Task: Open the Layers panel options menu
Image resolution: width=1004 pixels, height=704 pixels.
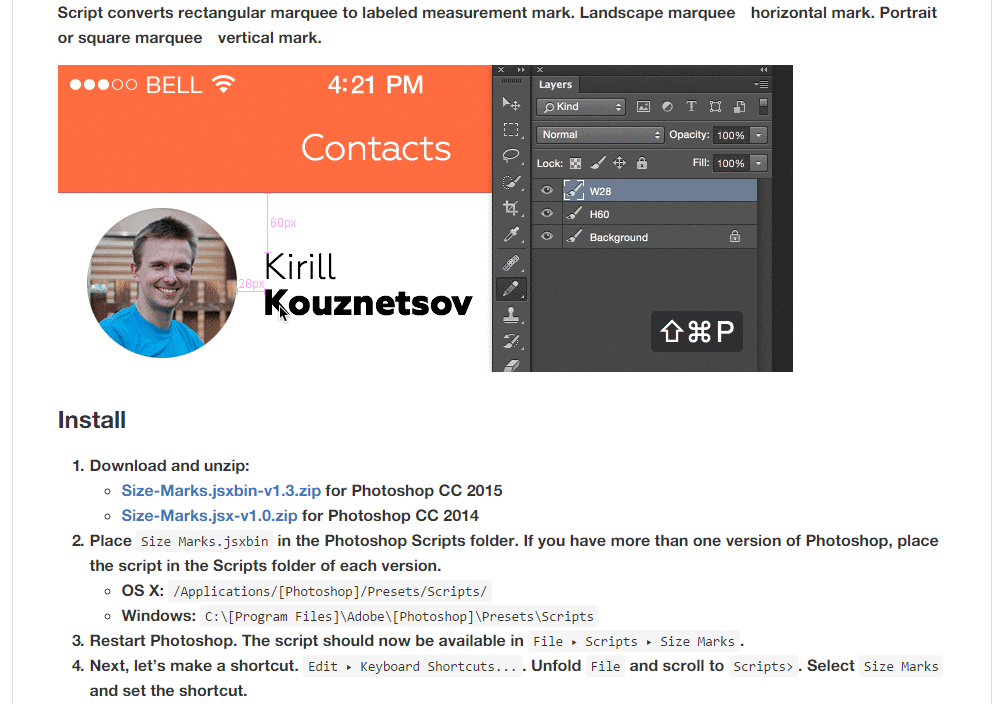Action: [x=762, y=85]
